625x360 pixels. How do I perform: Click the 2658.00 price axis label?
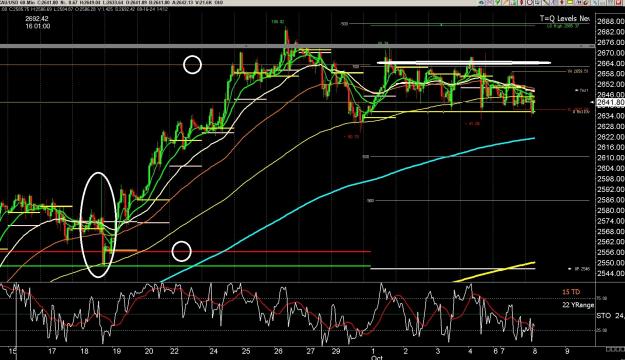611,74
